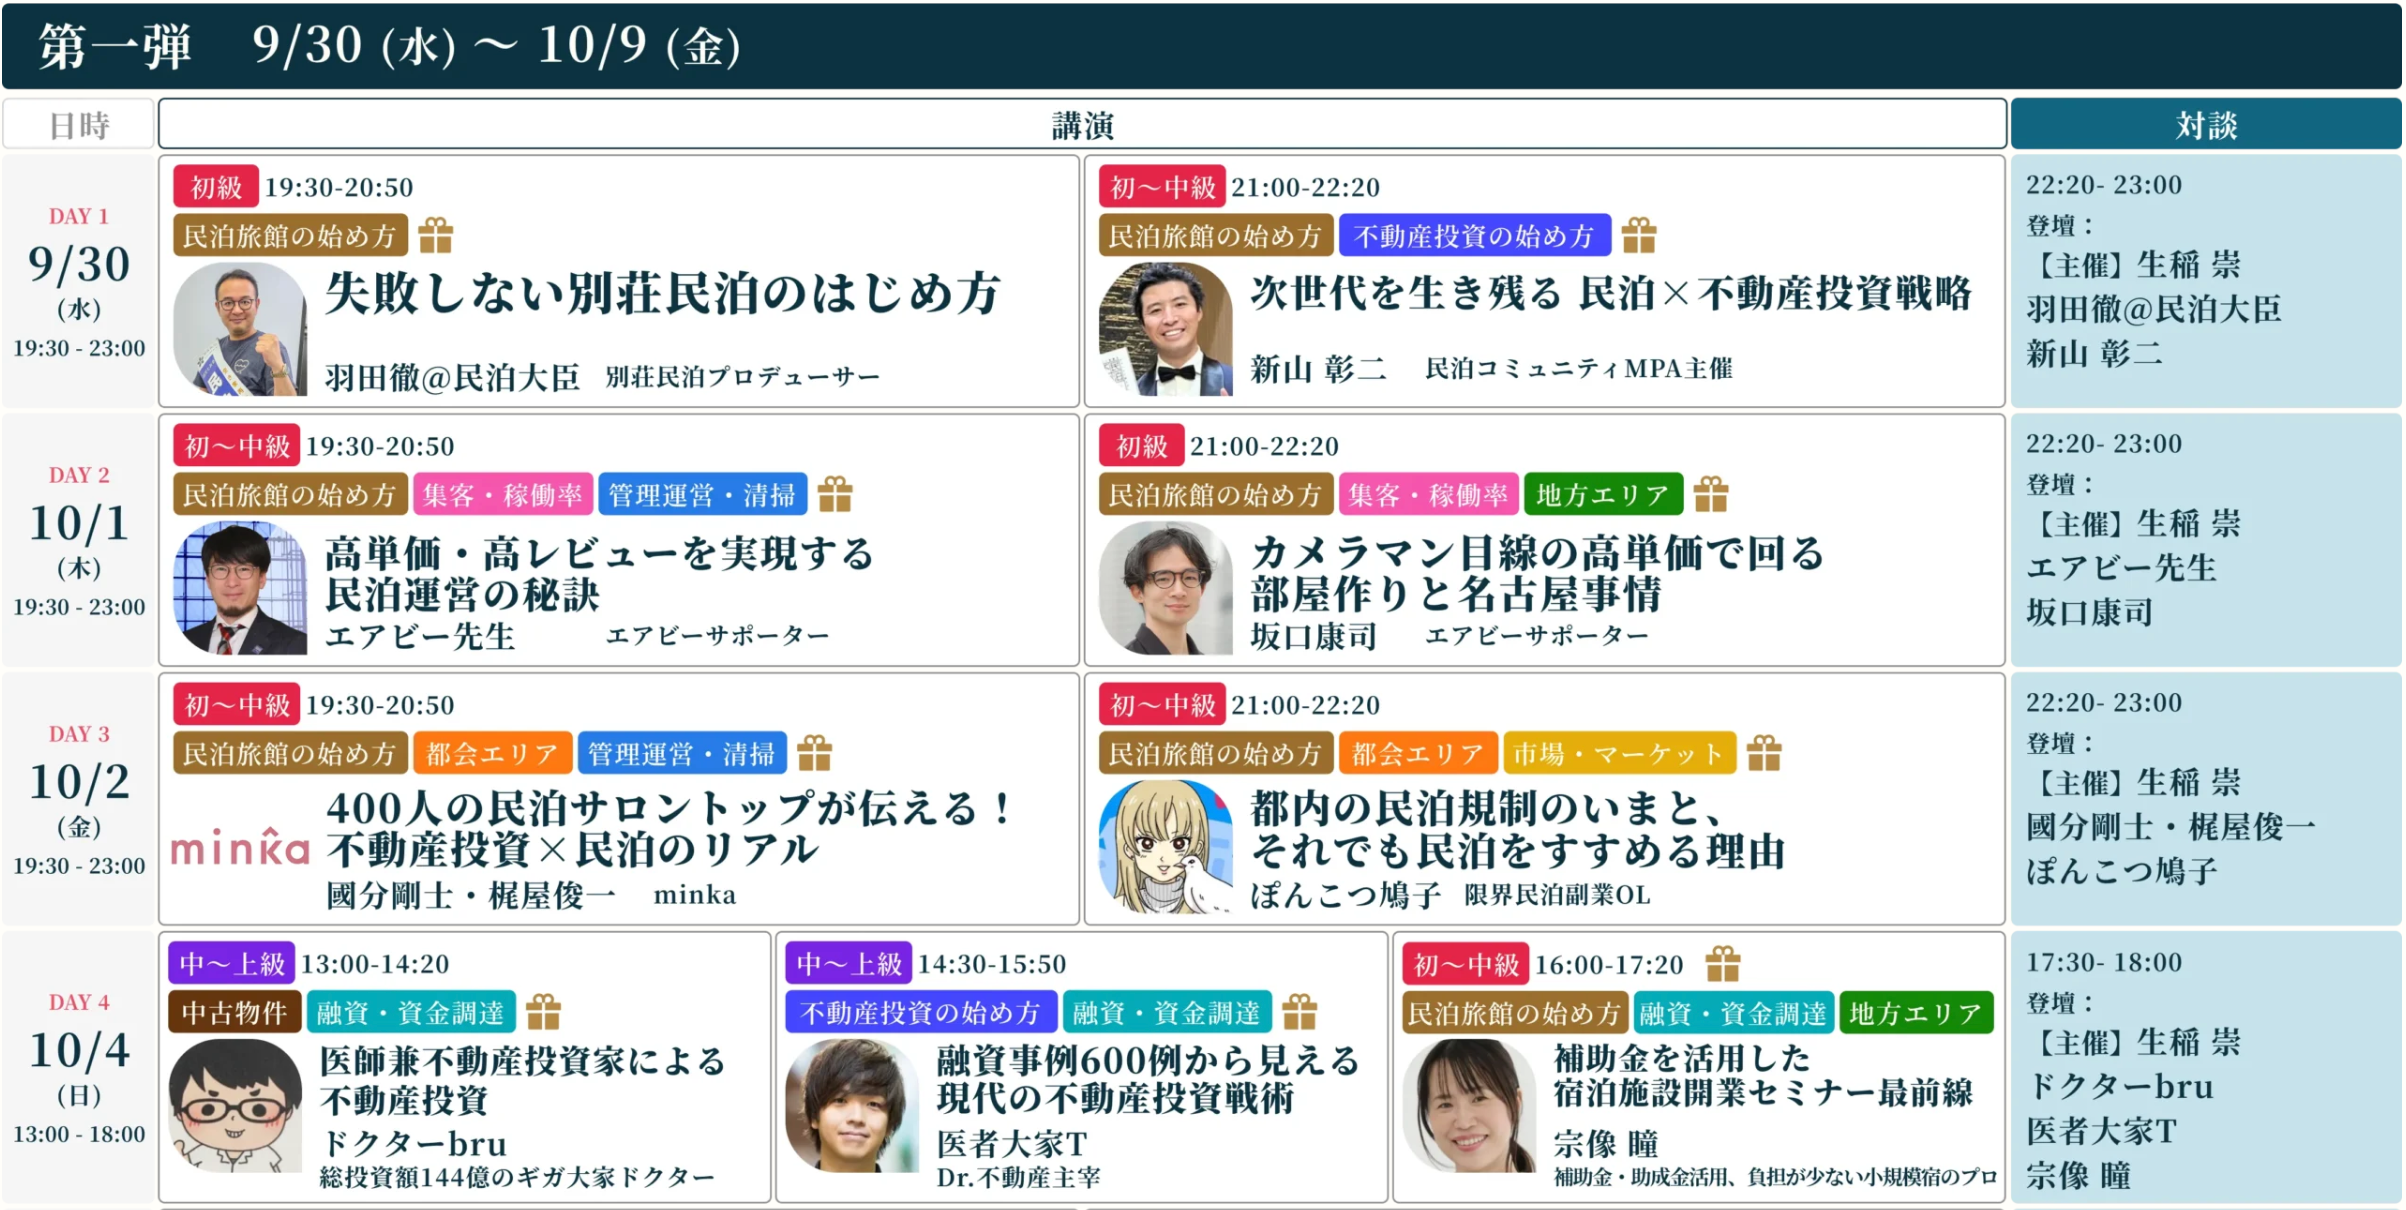Click gift icon after 地方エリア on DAY 2
Screen dimensions: 2406x1210
click(1711, 494)
